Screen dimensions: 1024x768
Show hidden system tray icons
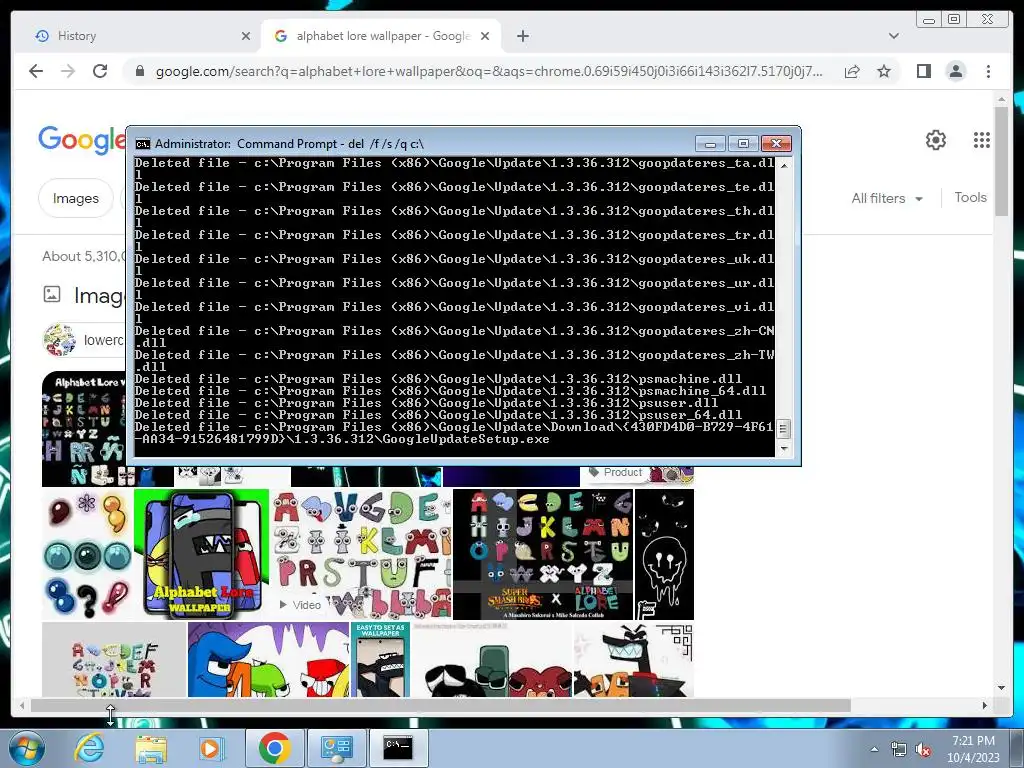point(874,749)
